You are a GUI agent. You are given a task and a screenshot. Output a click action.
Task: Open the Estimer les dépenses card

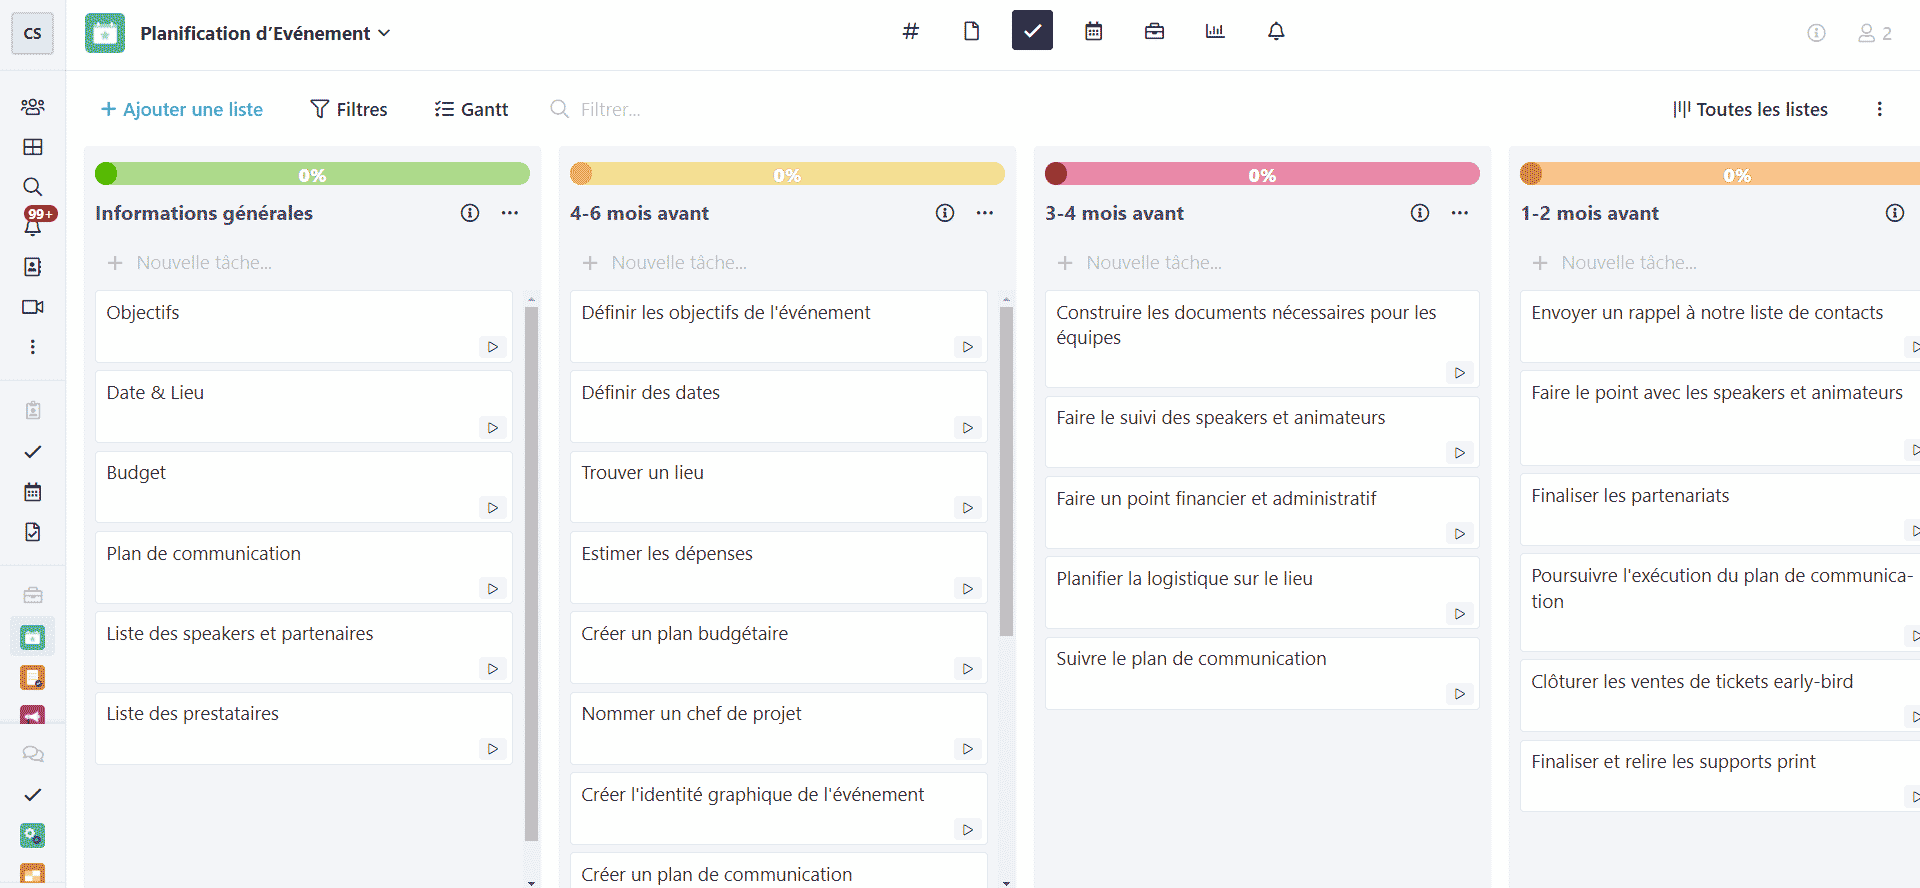click(779, 567)
